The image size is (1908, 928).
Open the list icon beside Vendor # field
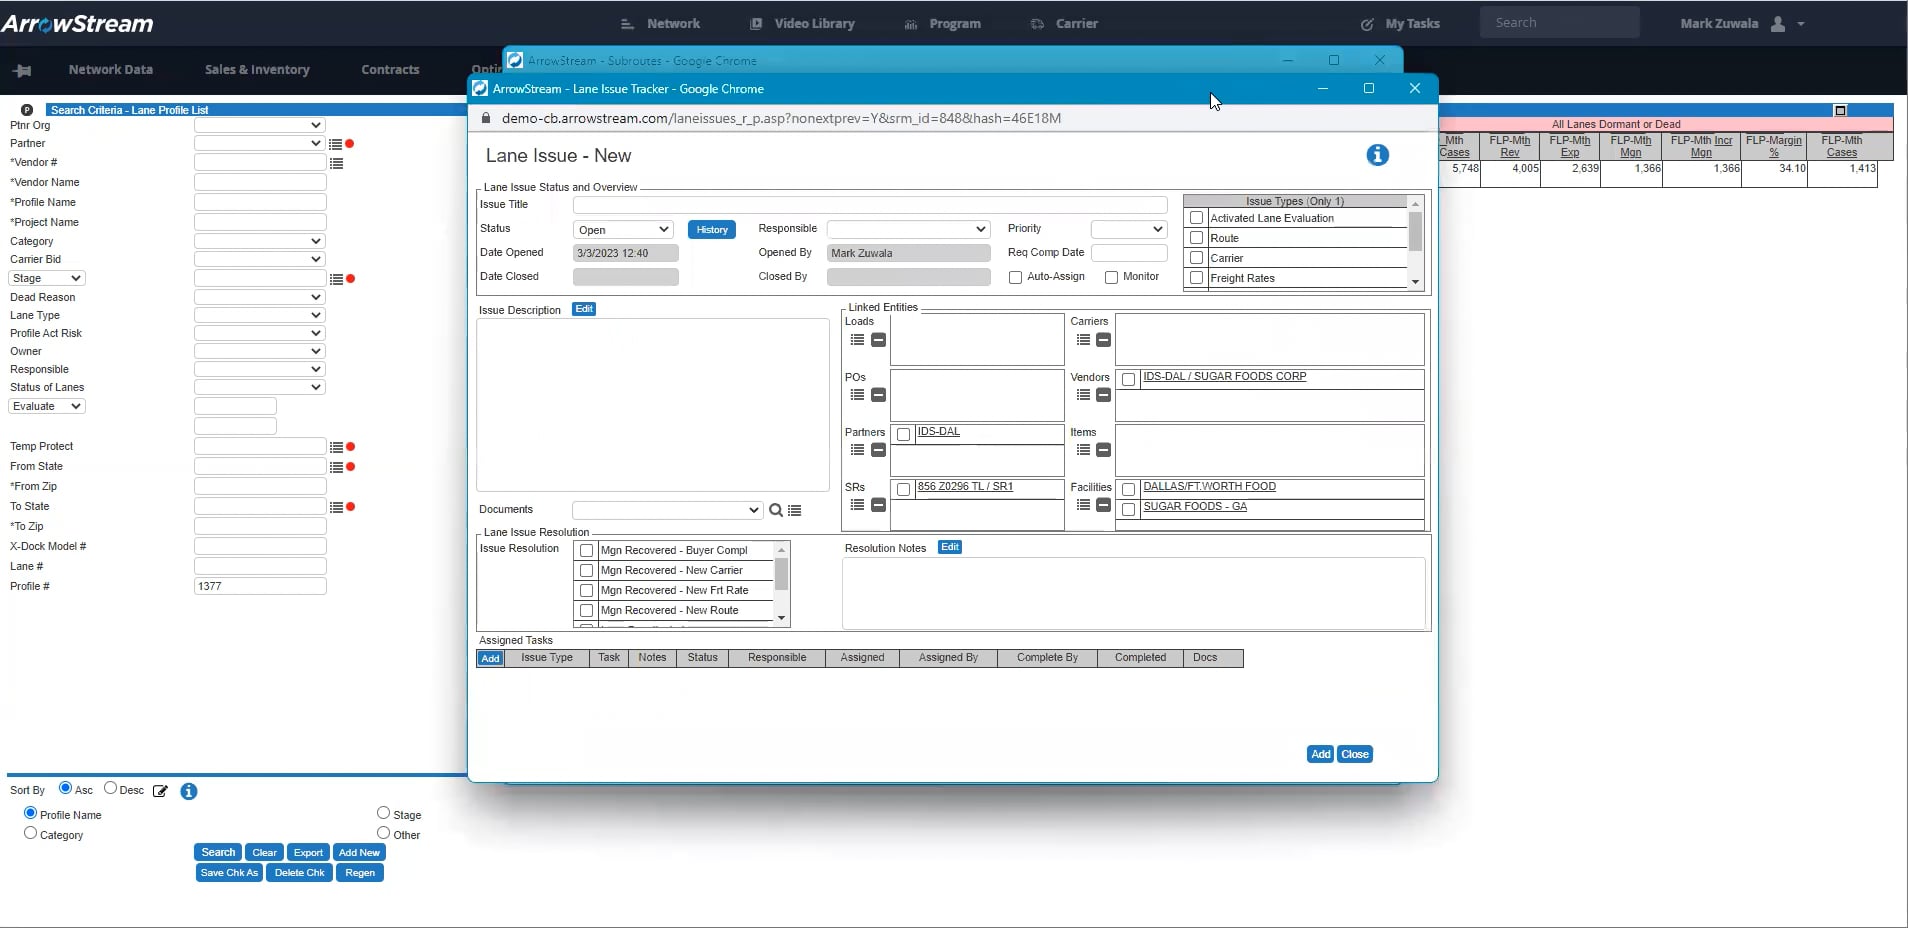coord(336,163)
